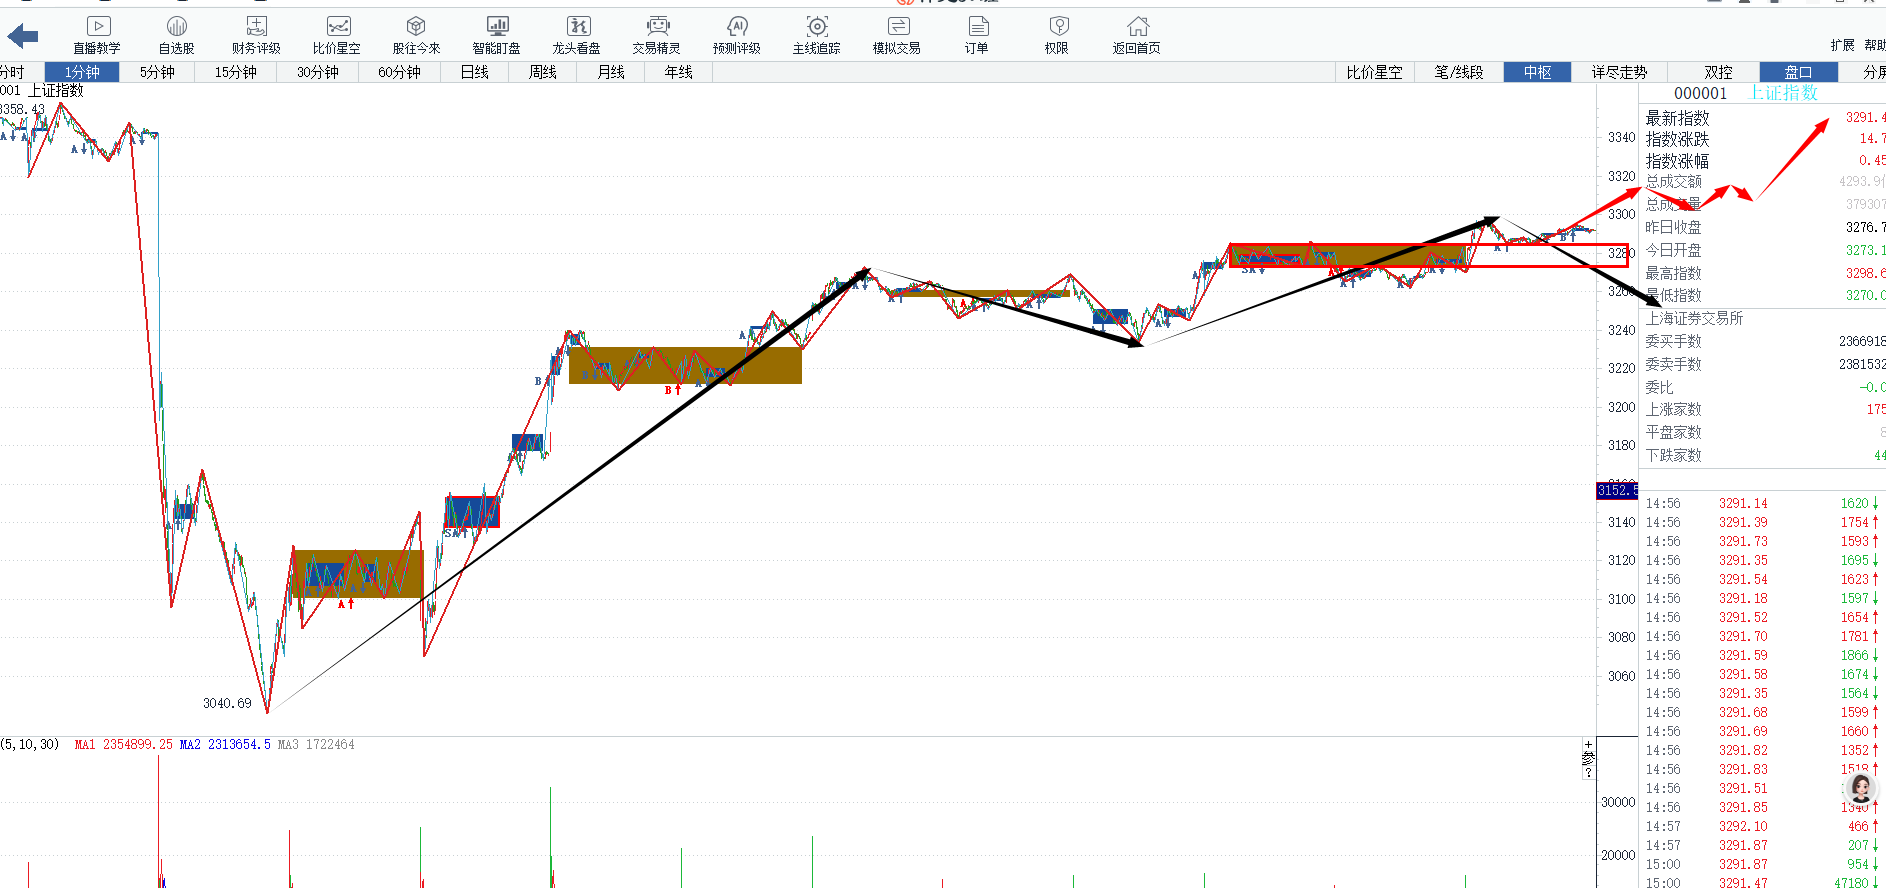Screen dimensions: 1886x888
Task: Launch 智能盯盘 smart monitoring
Action: coord(496,35)
